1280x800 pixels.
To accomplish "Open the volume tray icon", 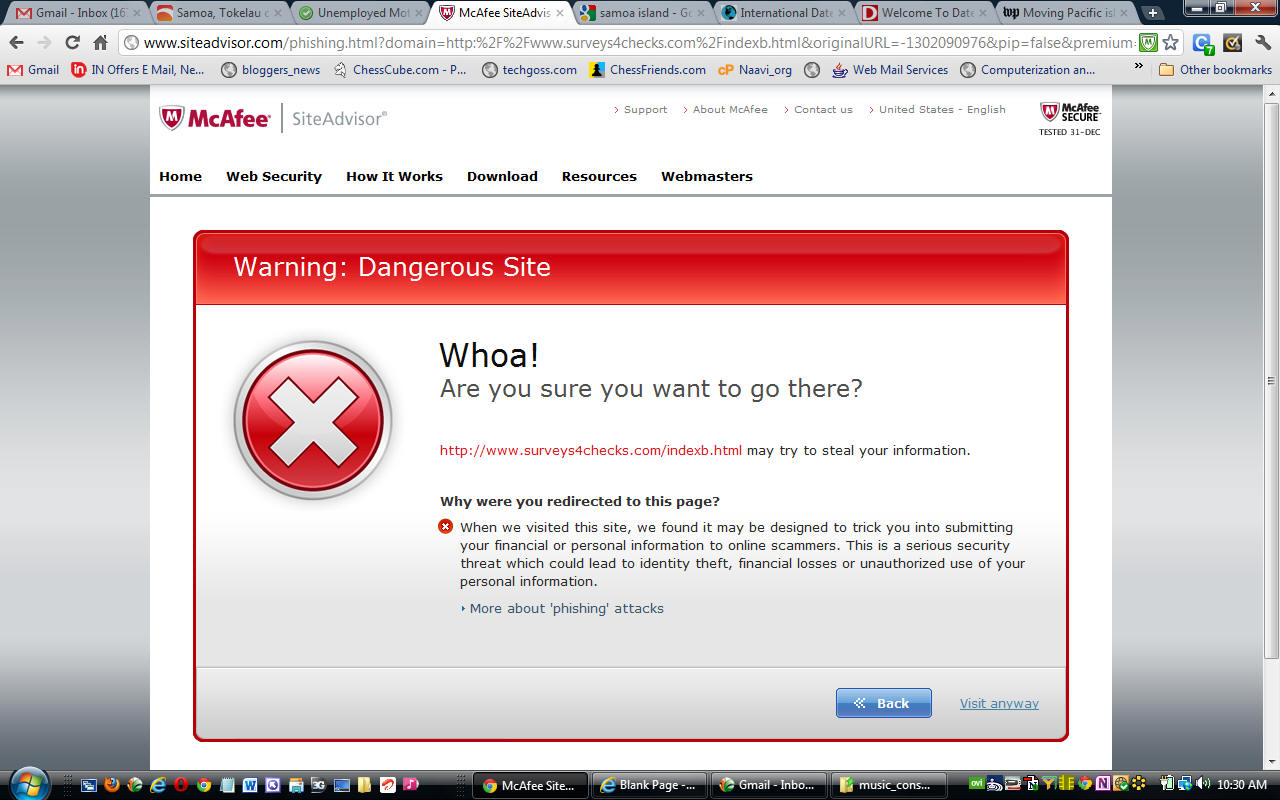I will pyautogui.click(x=1202, y=783).
